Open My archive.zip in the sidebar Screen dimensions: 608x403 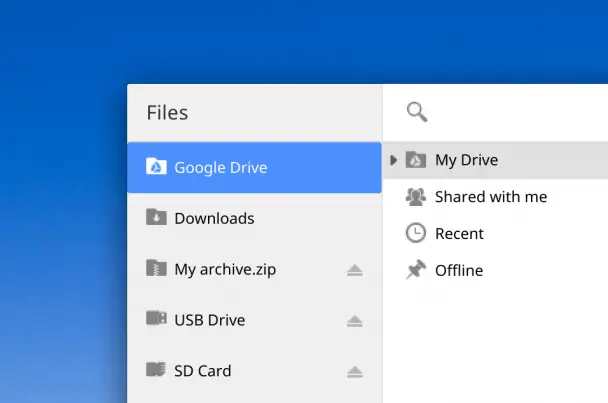(254, 269)
